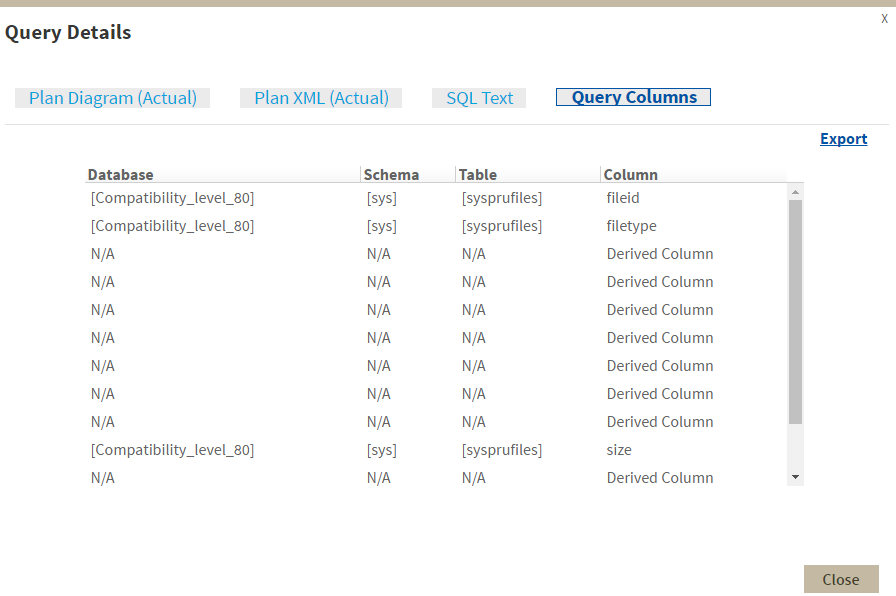896x596 pixels.
Task: Open the Plan Diagram (Actual) tab
Action: pyautogui.click(x=112, y=98)
